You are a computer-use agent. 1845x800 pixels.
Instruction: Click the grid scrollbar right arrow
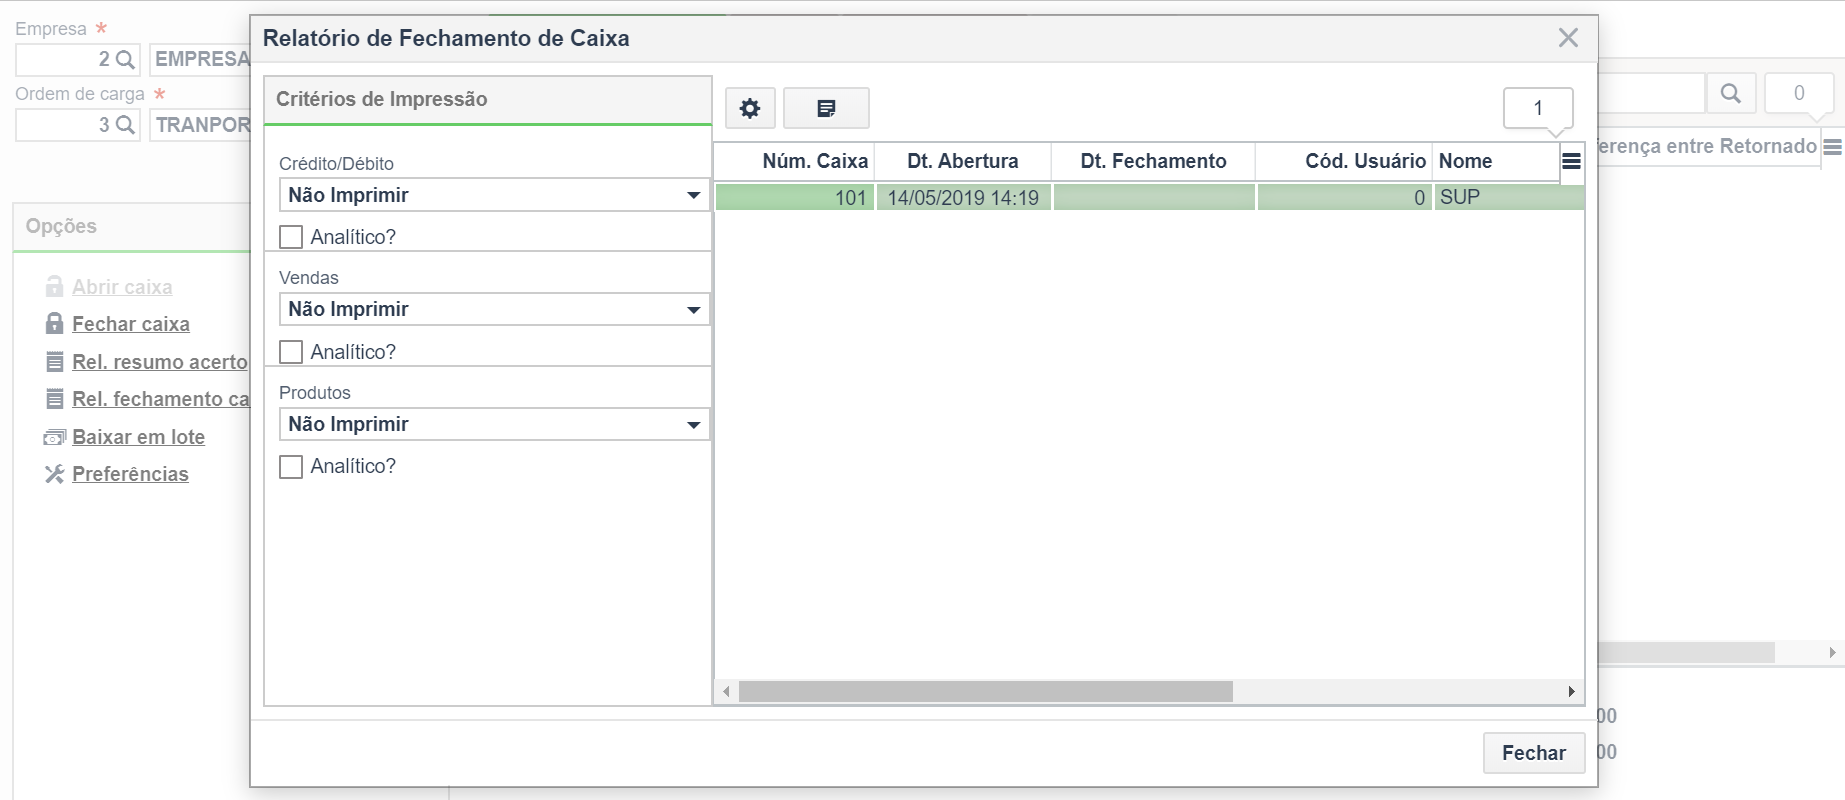click(x=1571, y=692)
